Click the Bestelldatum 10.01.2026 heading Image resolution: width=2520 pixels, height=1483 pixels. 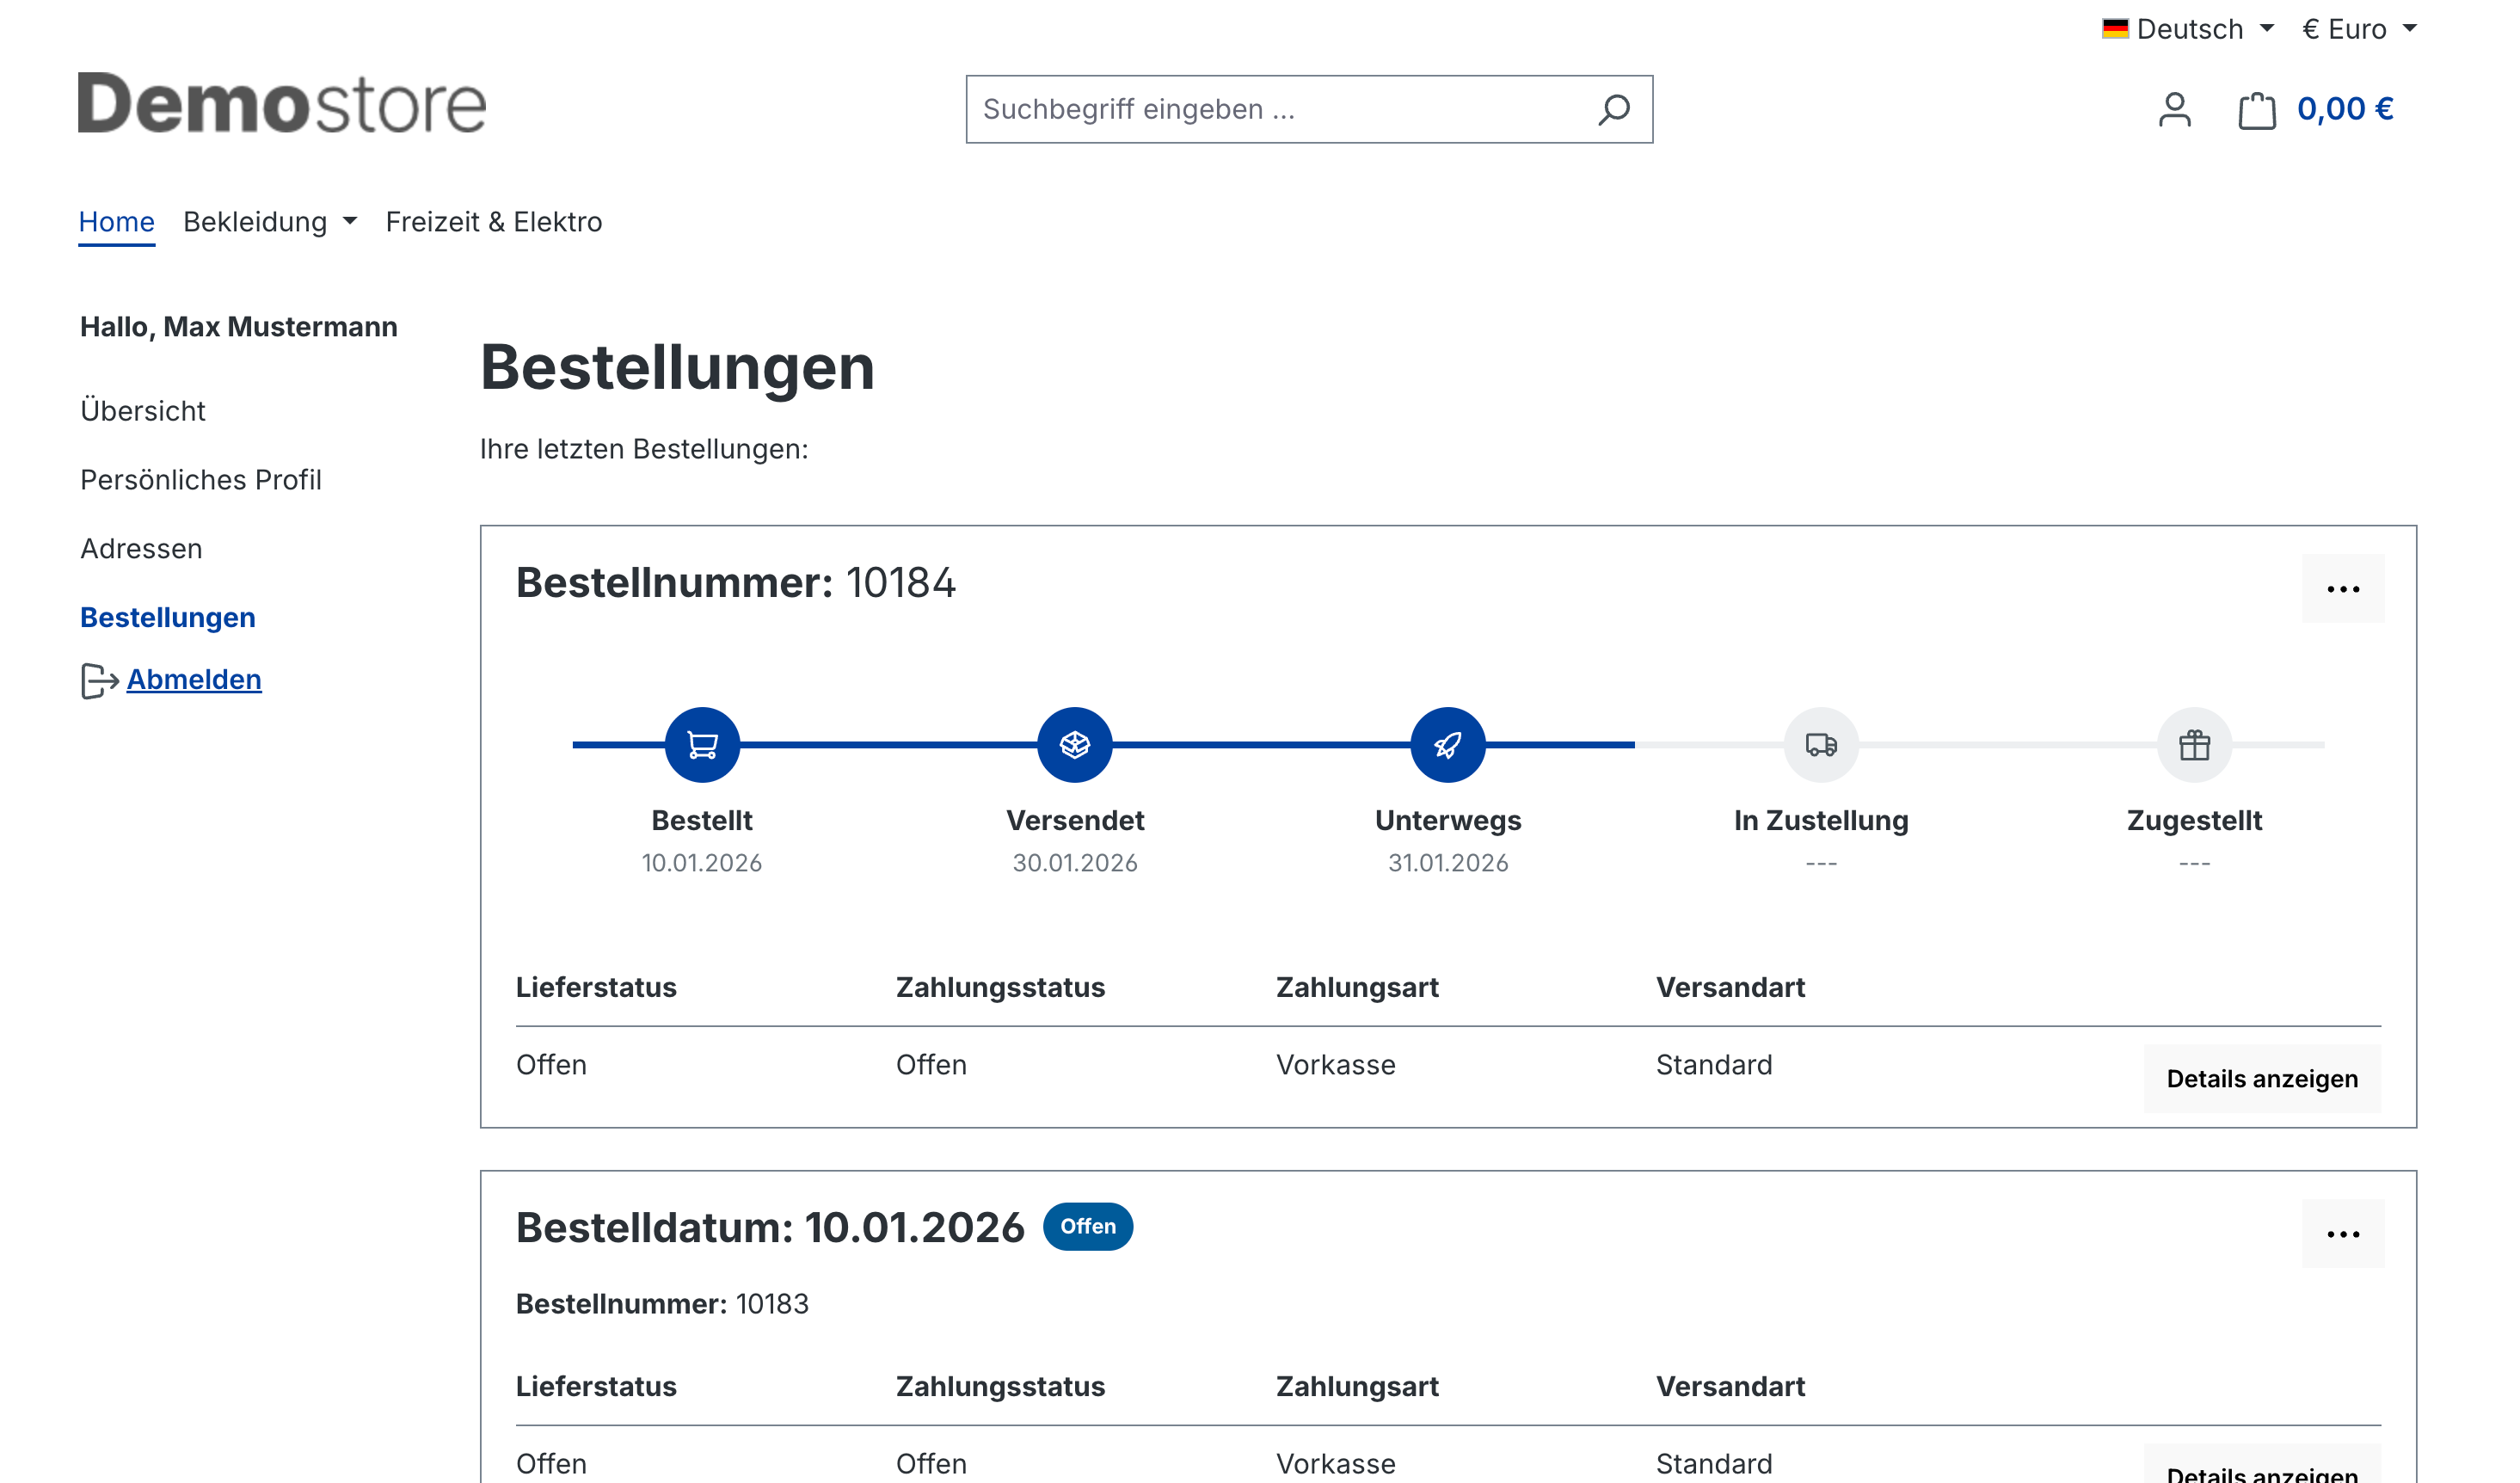pyautogui.click(x=770, y=1228)
